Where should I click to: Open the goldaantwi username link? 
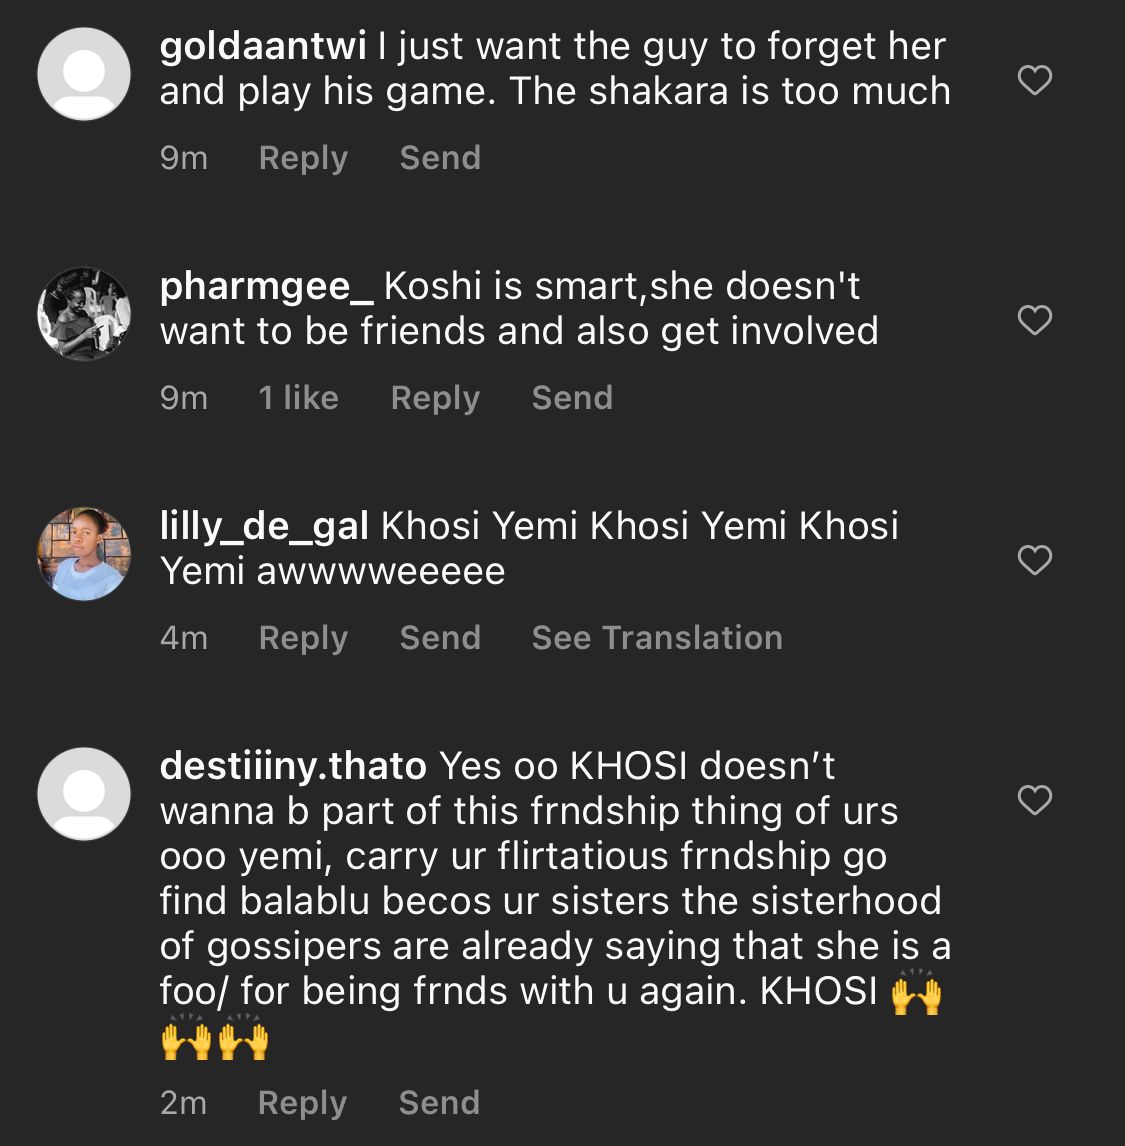(x=263, y=46)
